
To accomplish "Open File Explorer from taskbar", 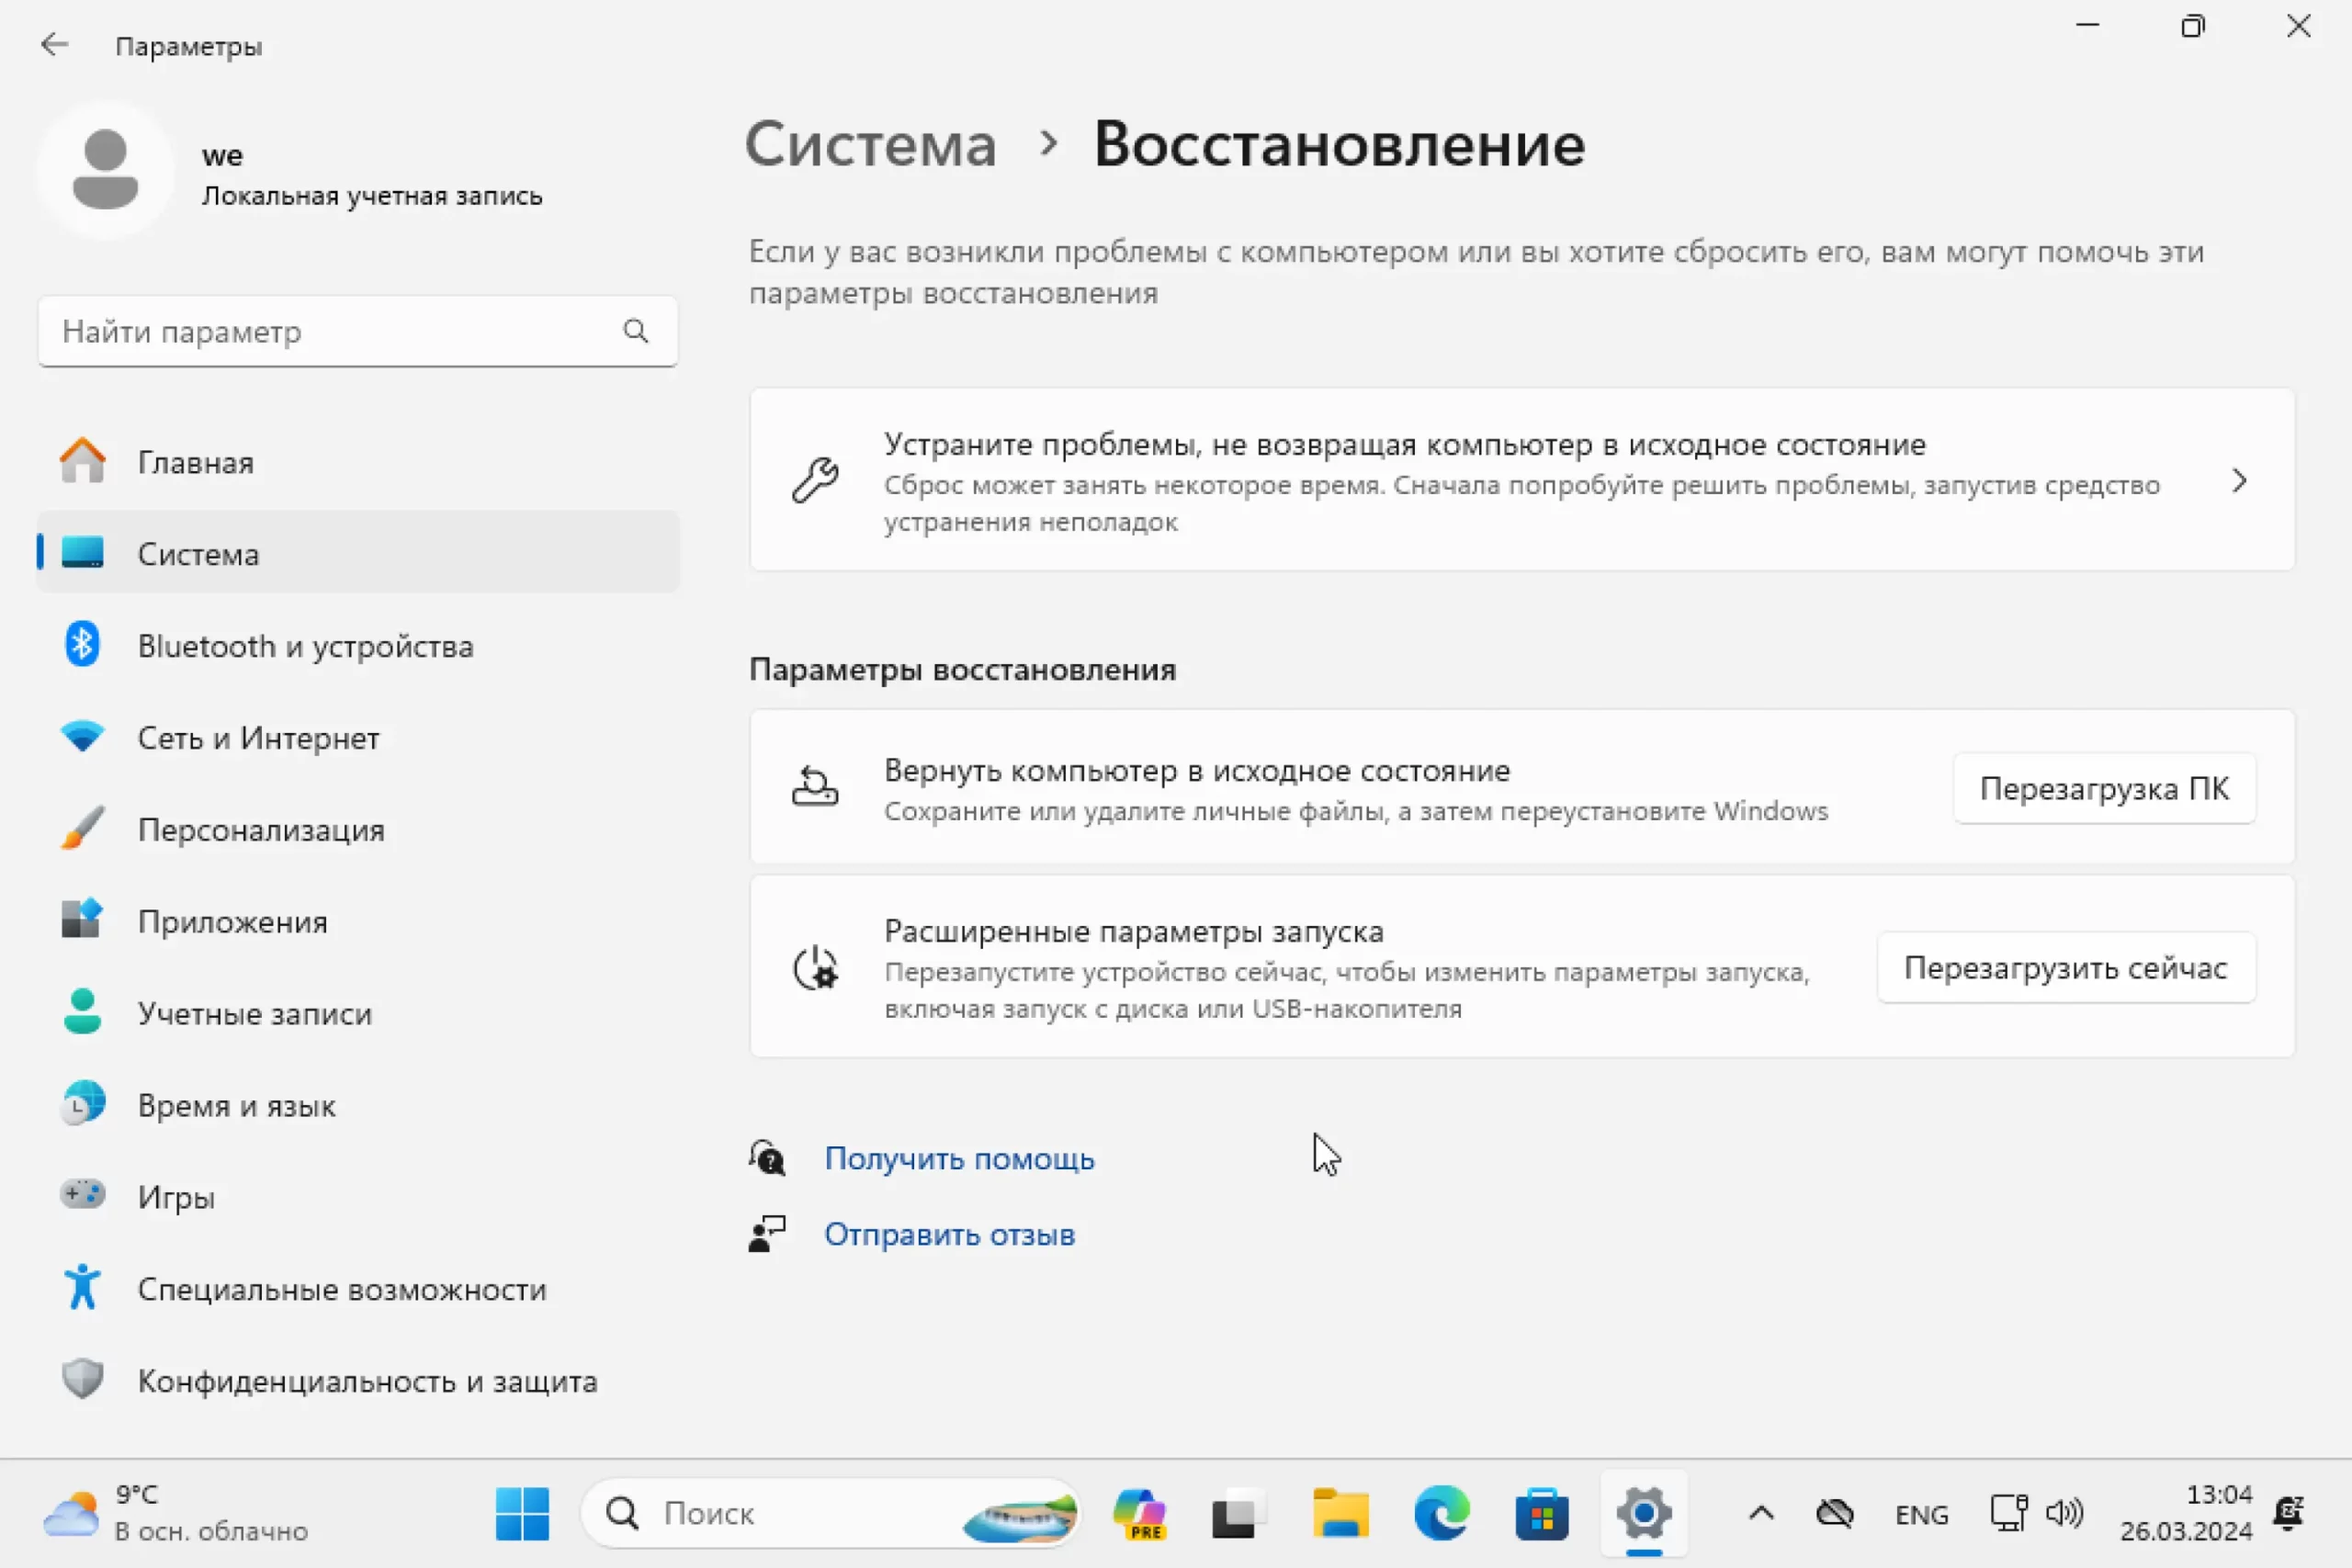I will [1340, 1513].
